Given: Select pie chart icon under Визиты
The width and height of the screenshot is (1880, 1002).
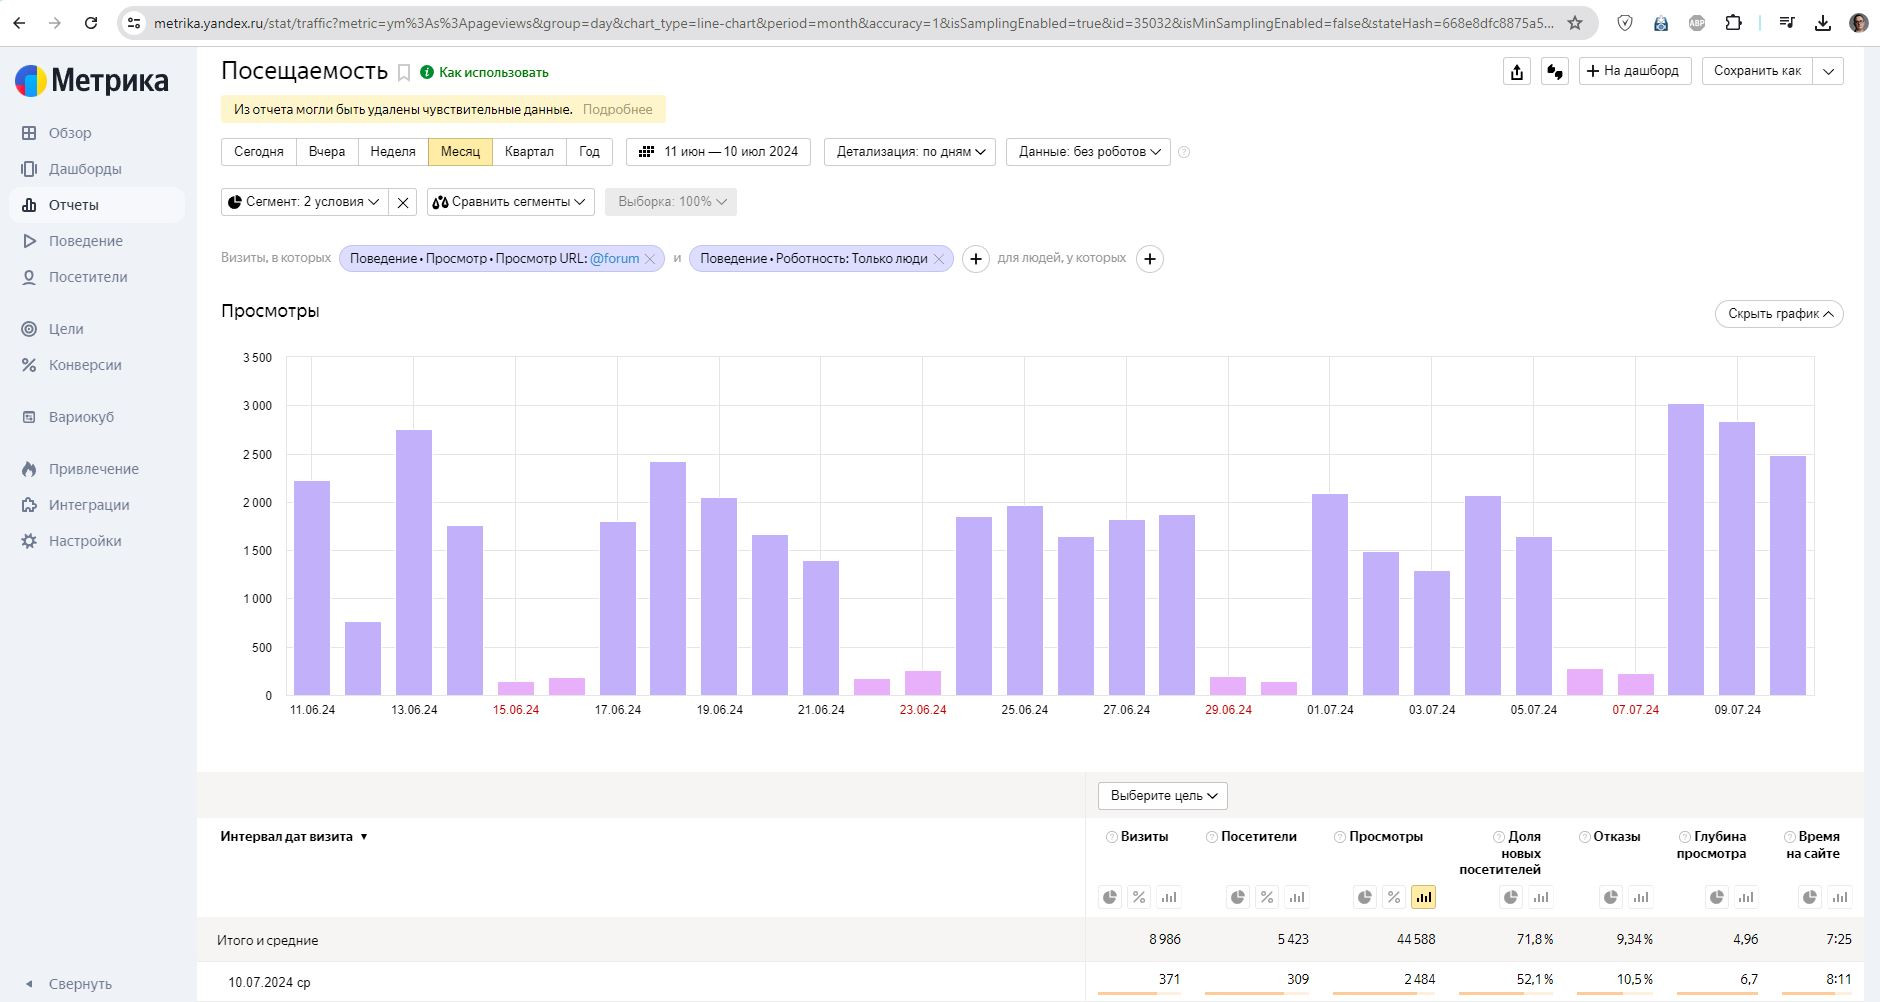Looking at the screenshot, I should (x=1110, y=897).
